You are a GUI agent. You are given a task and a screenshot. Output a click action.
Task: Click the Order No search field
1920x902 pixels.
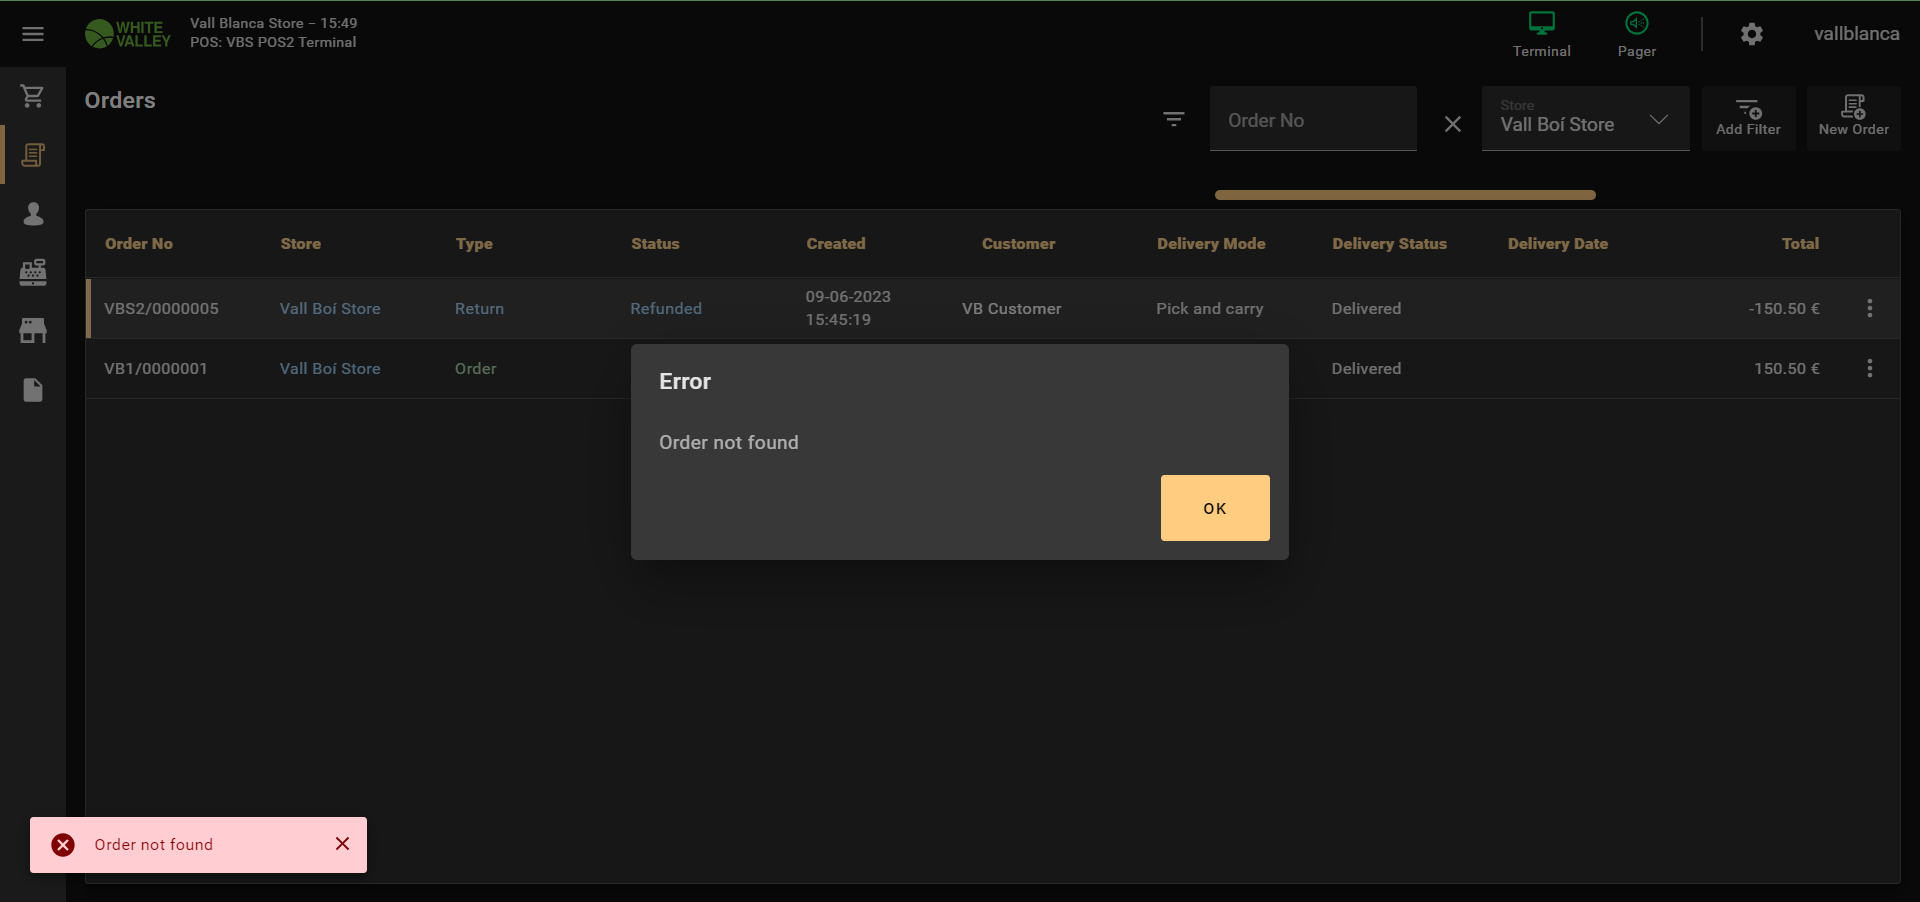1312,120
